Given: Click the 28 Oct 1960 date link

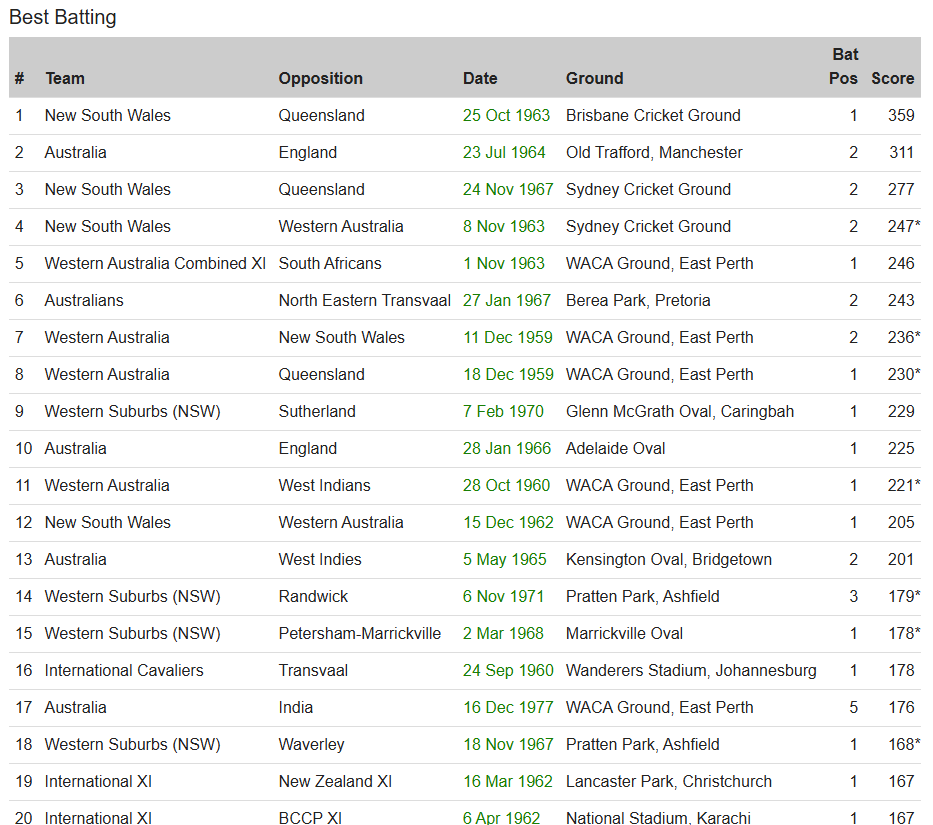Looking at the screenshot, I should point(506,485).
